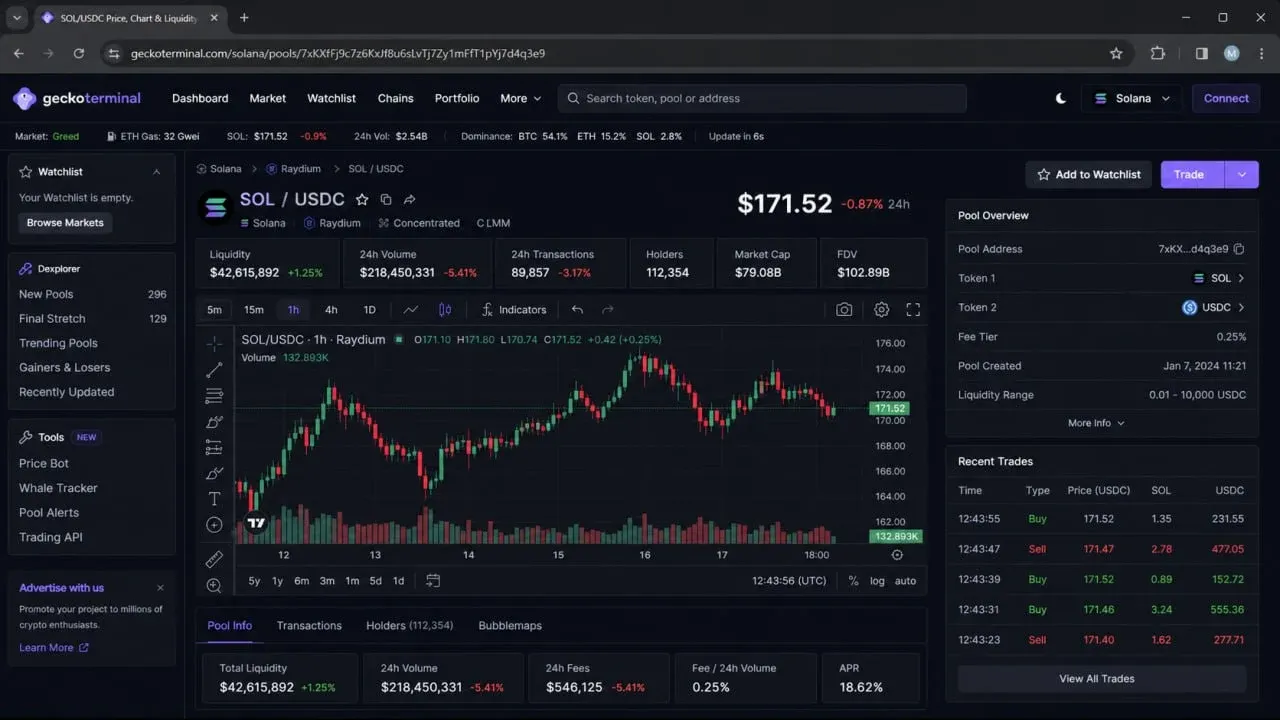Copy the pool address
This screenshot has height=720, width=1280.
click(1239, 249)
